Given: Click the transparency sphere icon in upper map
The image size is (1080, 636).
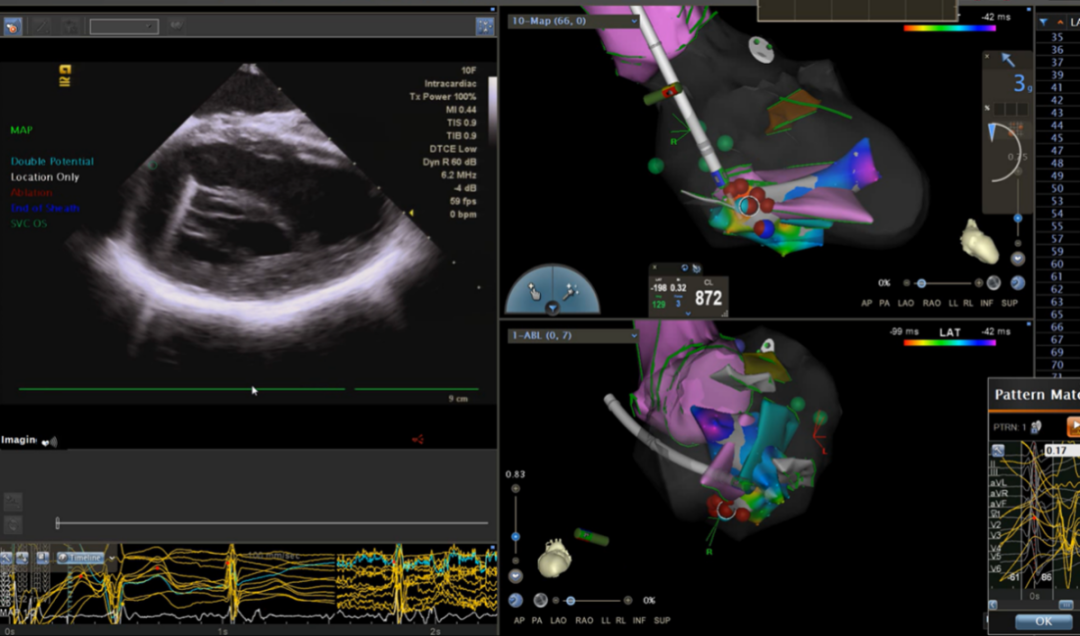Looking at the screenshot, I should pos(993,283).
